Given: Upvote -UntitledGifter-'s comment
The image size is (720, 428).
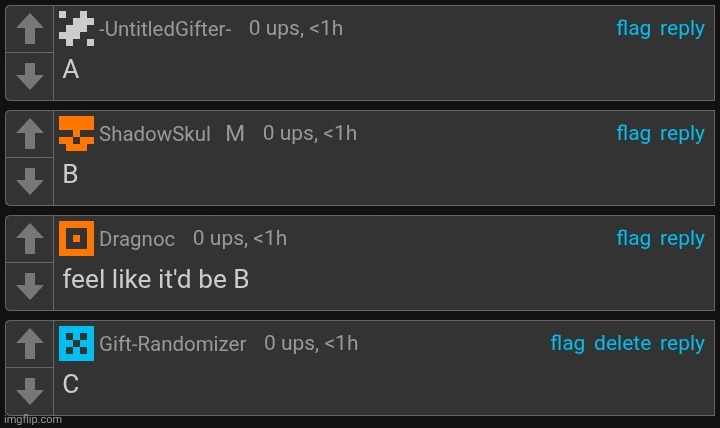Looking at the screenshot, I should click(x=30, y=30).
